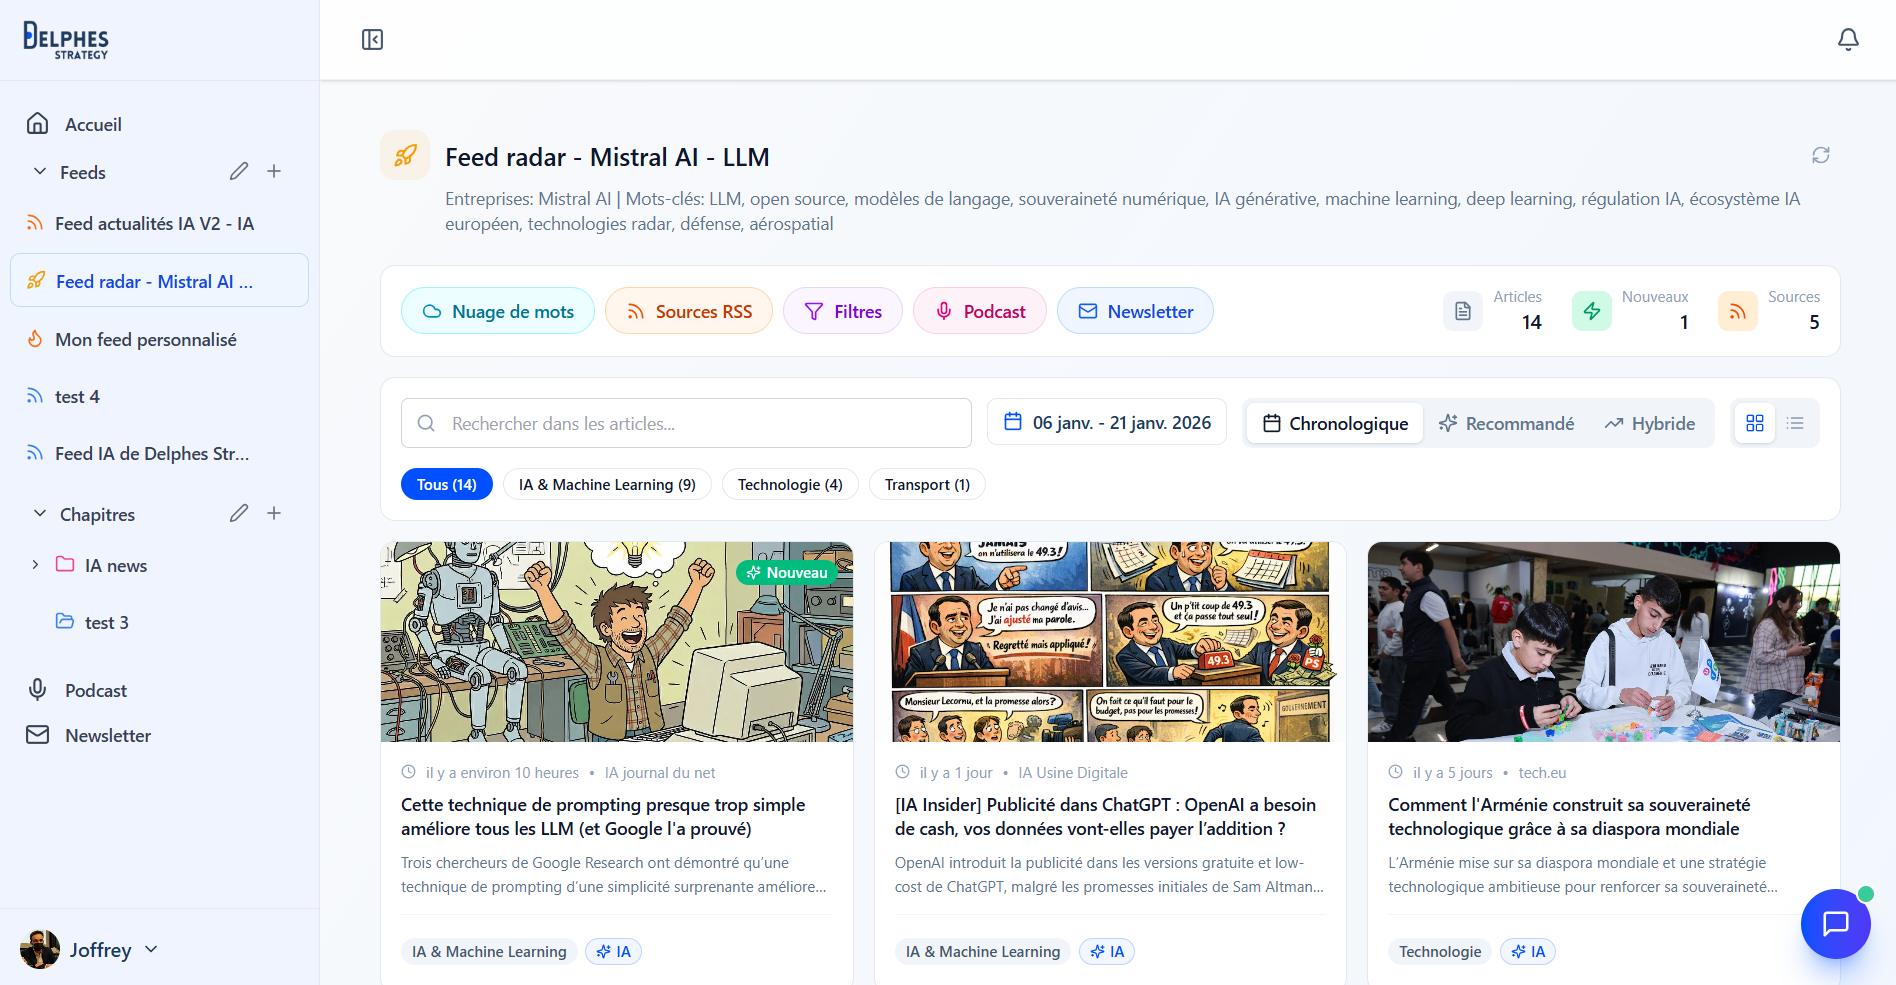The width and height of the screenshot is (1896, 985).
Task: Click the refresh feed icon
Action: 1820,155
